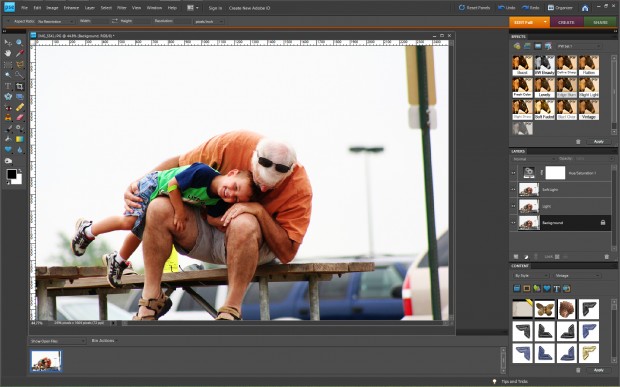Screen dimensions: 620x387
Task: Open the layer blend mode dropdown
Action: (x=533, y=159)
